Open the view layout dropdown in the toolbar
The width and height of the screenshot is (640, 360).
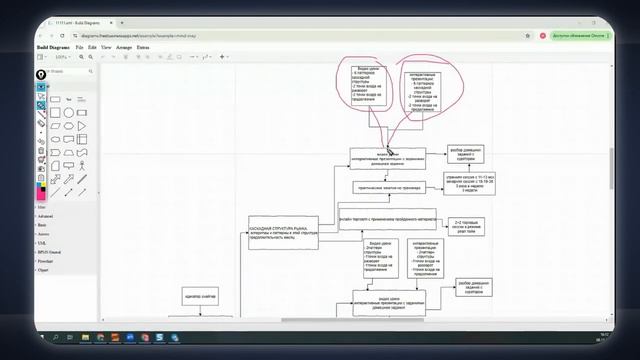(x=42, y=57)
